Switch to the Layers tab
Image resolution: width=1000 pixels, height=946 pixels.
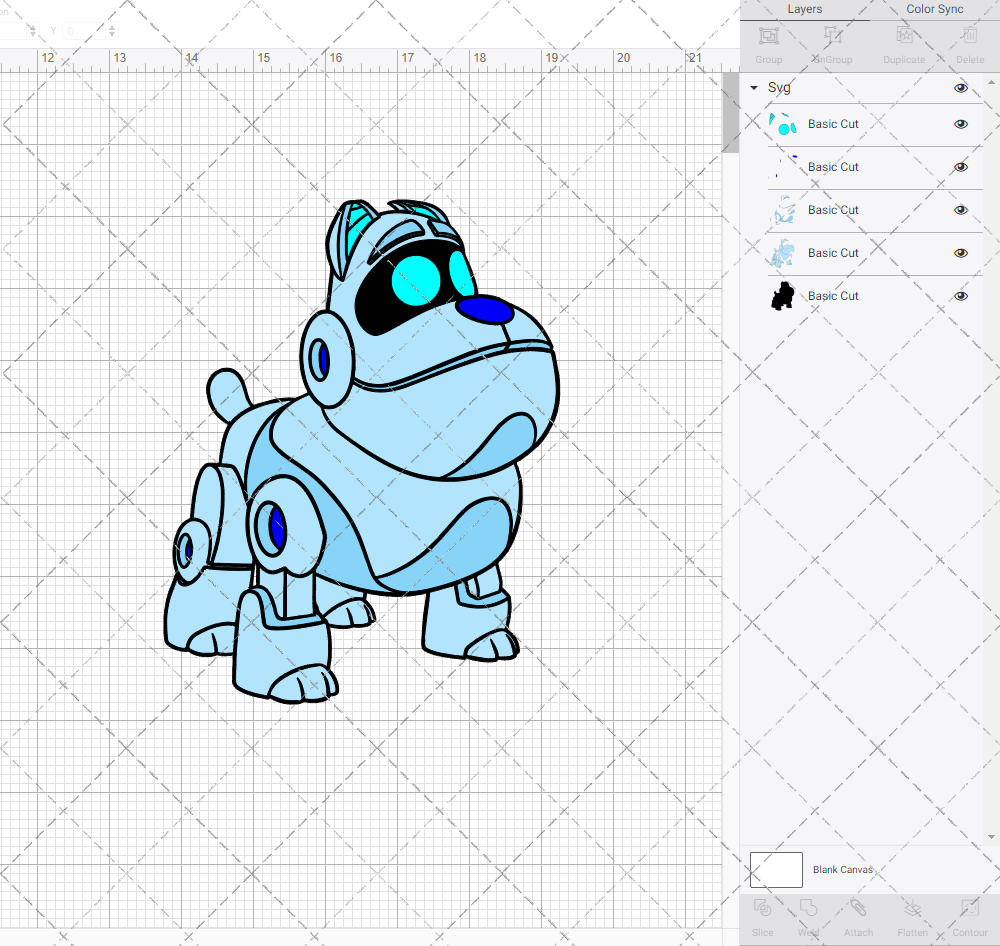coord(804,9)
